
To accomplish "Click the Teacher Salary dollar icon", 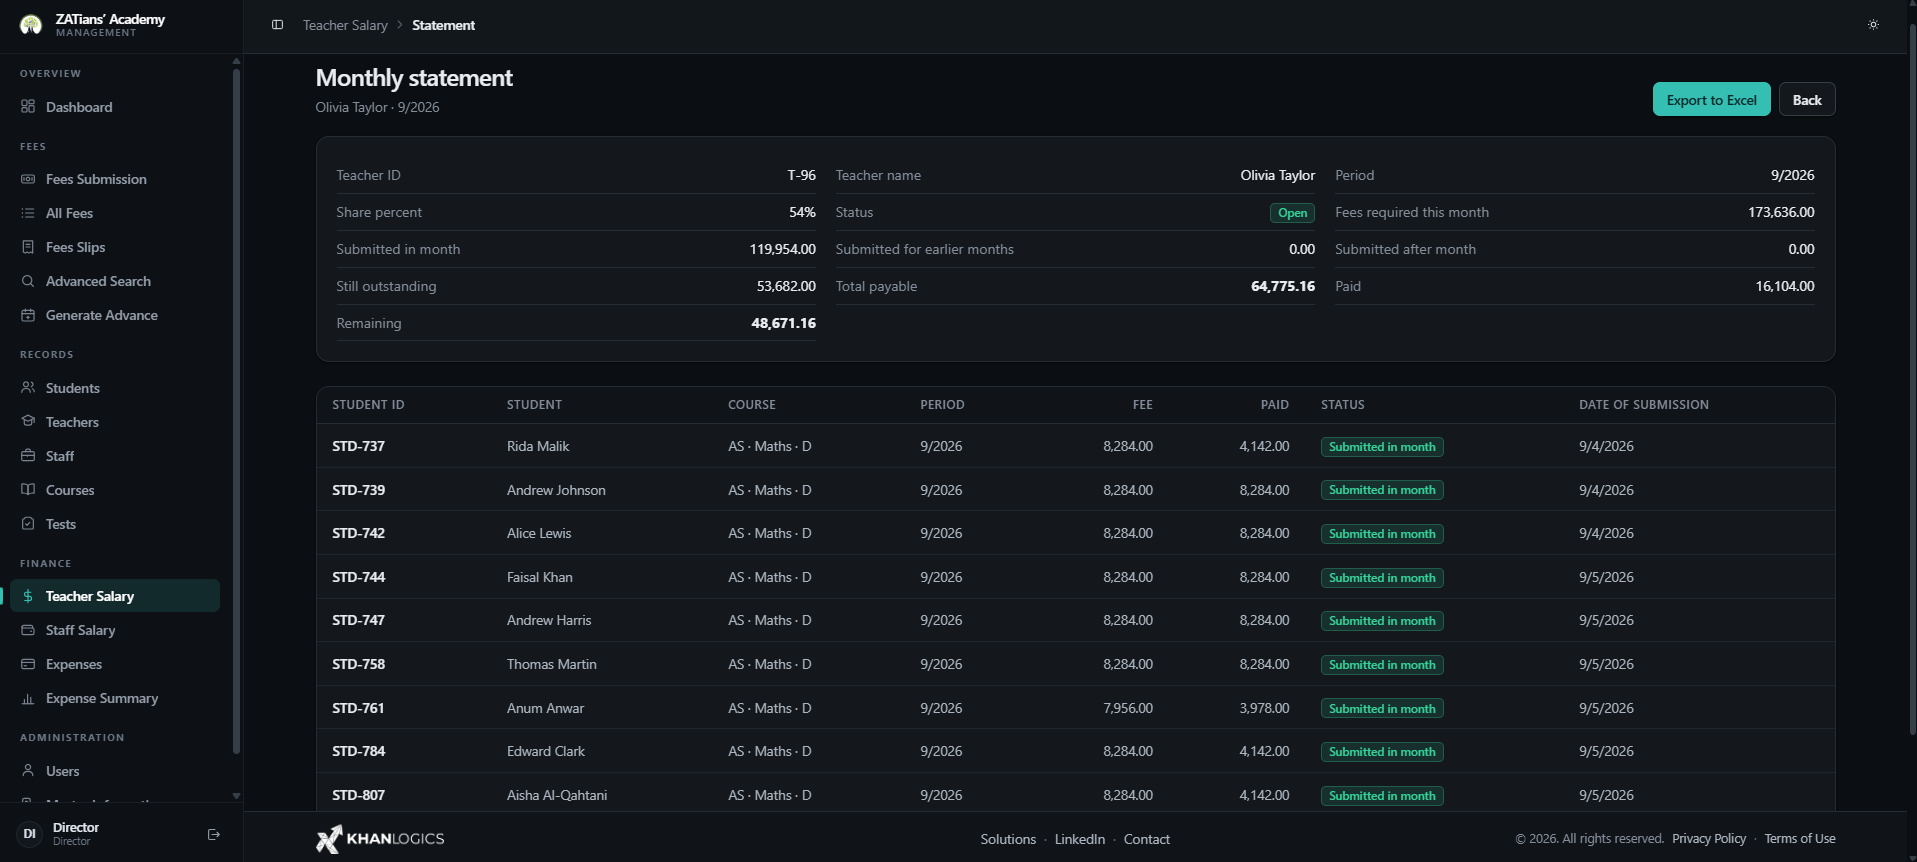I will tap(28, 596).
